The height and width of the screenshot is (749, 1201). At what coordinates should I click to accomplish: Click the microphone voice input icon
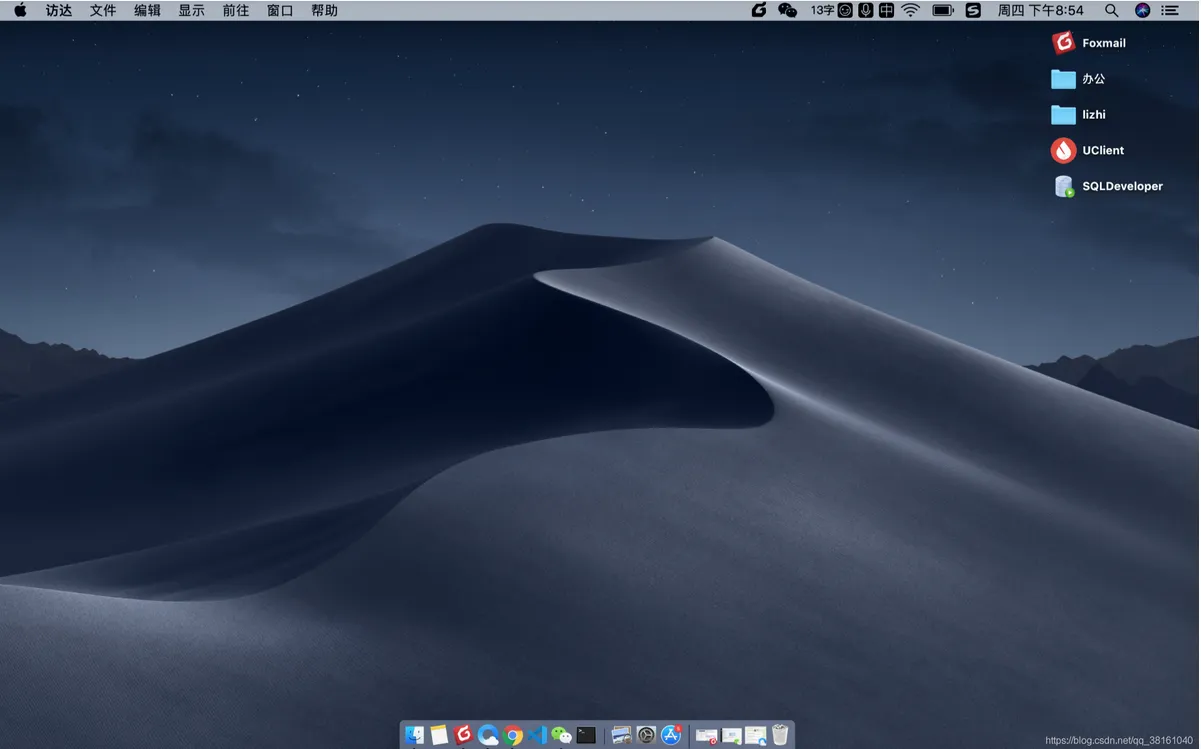pos(865,10)
